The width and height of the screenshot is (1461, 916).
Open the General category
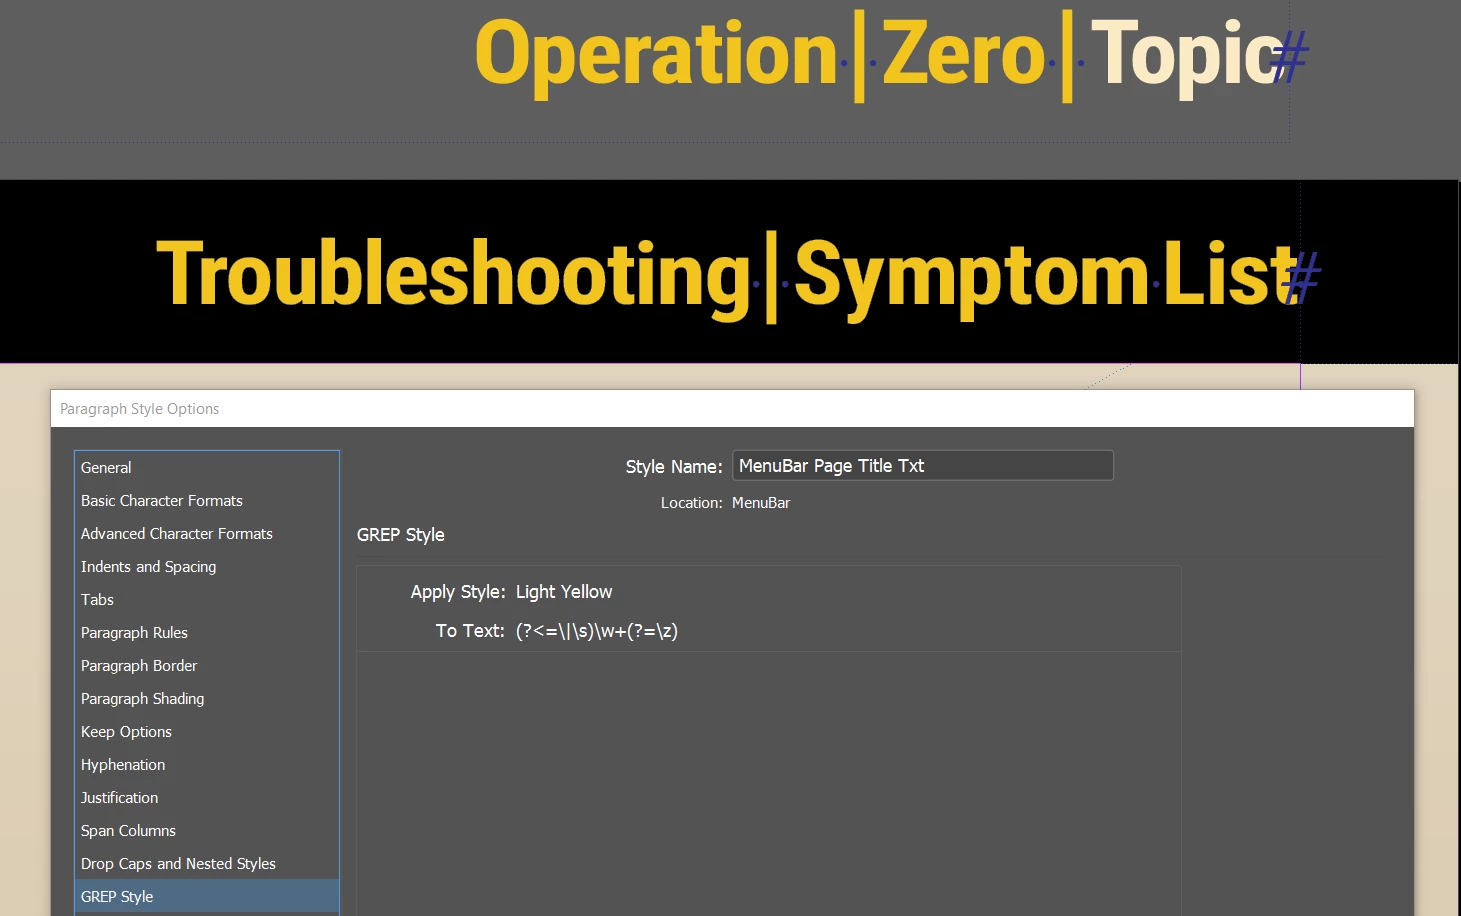point(206,468)
